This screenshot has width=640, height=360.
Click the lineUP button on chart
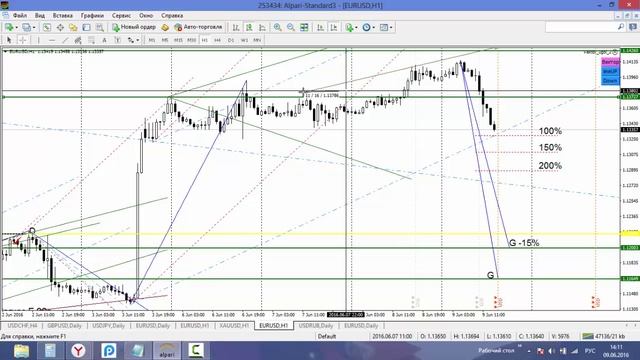pyautogui.click(x=610, y=71)
